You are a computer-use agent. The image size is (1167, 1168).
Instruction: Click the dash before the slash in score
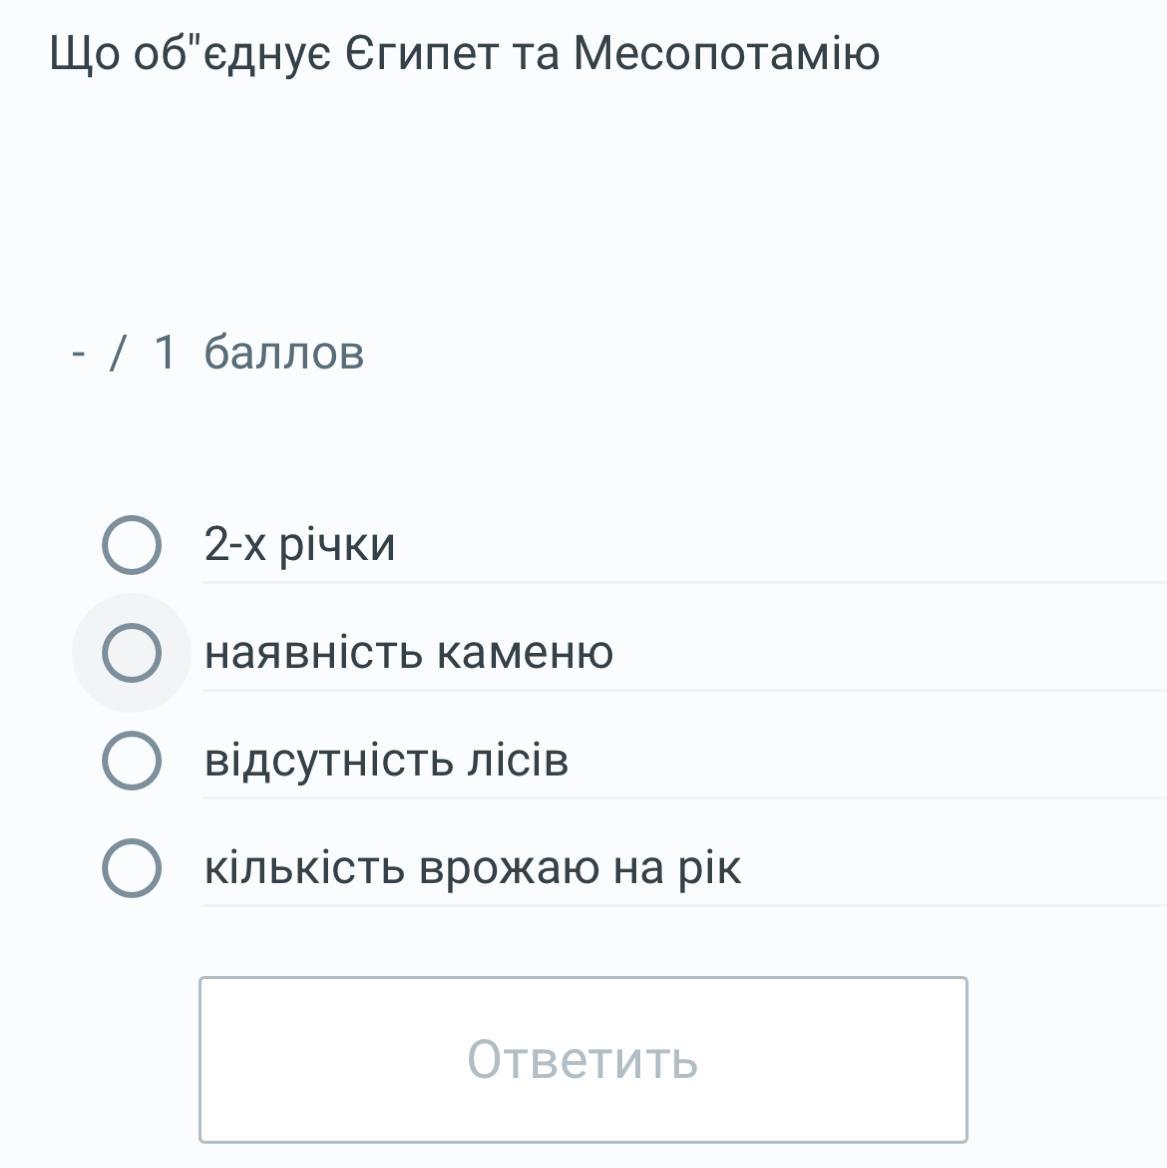pyautogui.click(x=79, y=352)
